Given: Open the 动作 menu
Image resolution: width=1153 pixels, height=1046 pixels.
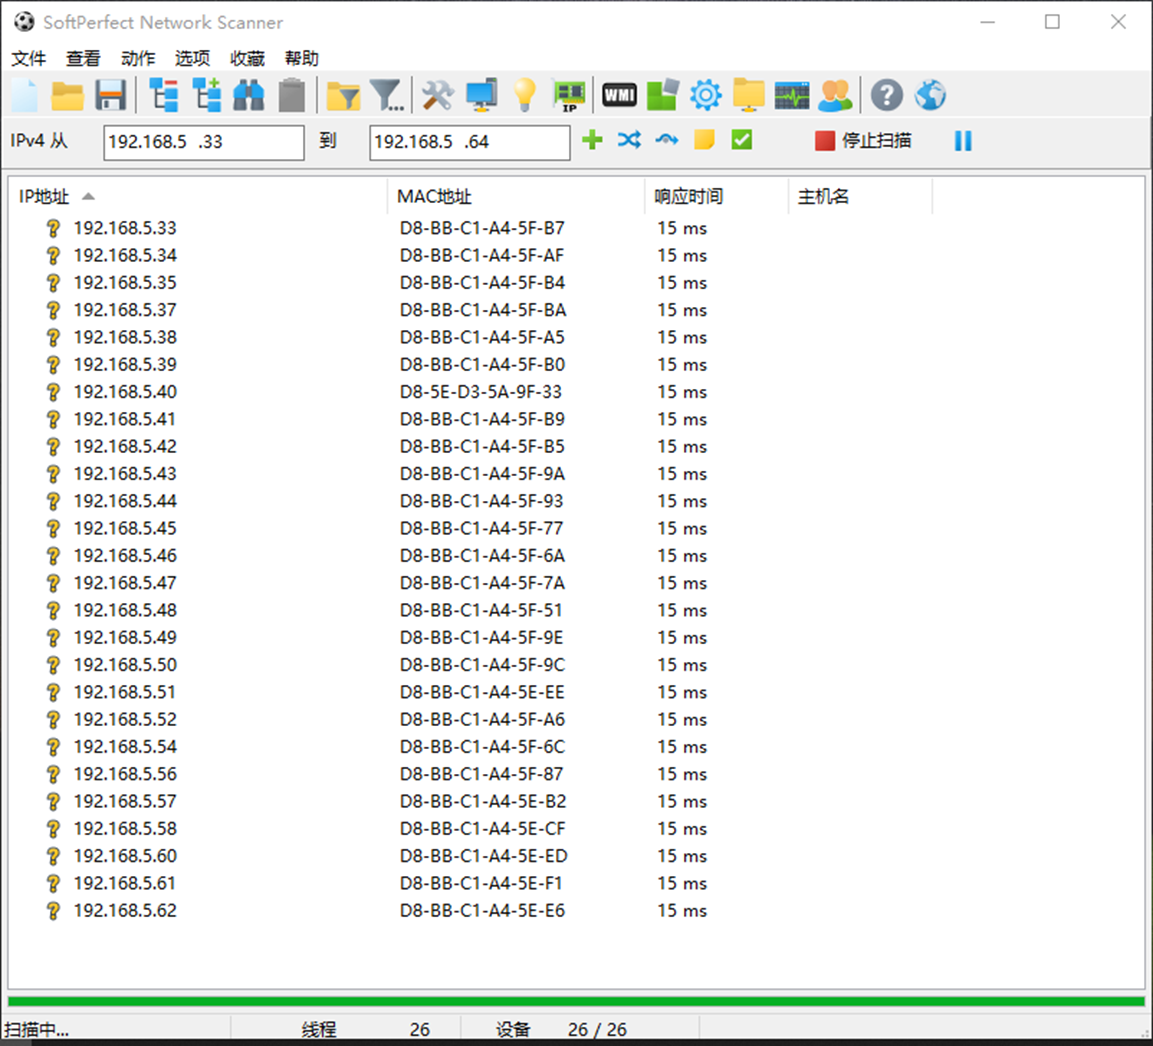Looking at the screenshot, I should pyautogui.click(x=138, y=58).
